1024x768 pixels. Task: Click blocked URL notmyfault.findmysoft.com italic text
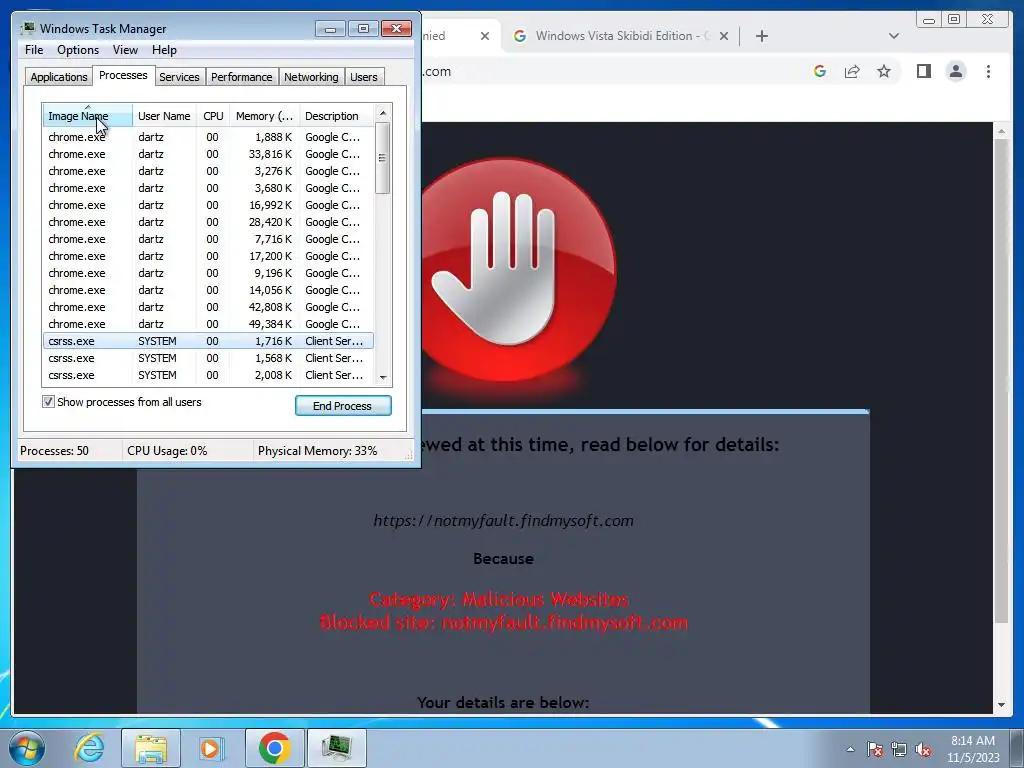(504, 520)
